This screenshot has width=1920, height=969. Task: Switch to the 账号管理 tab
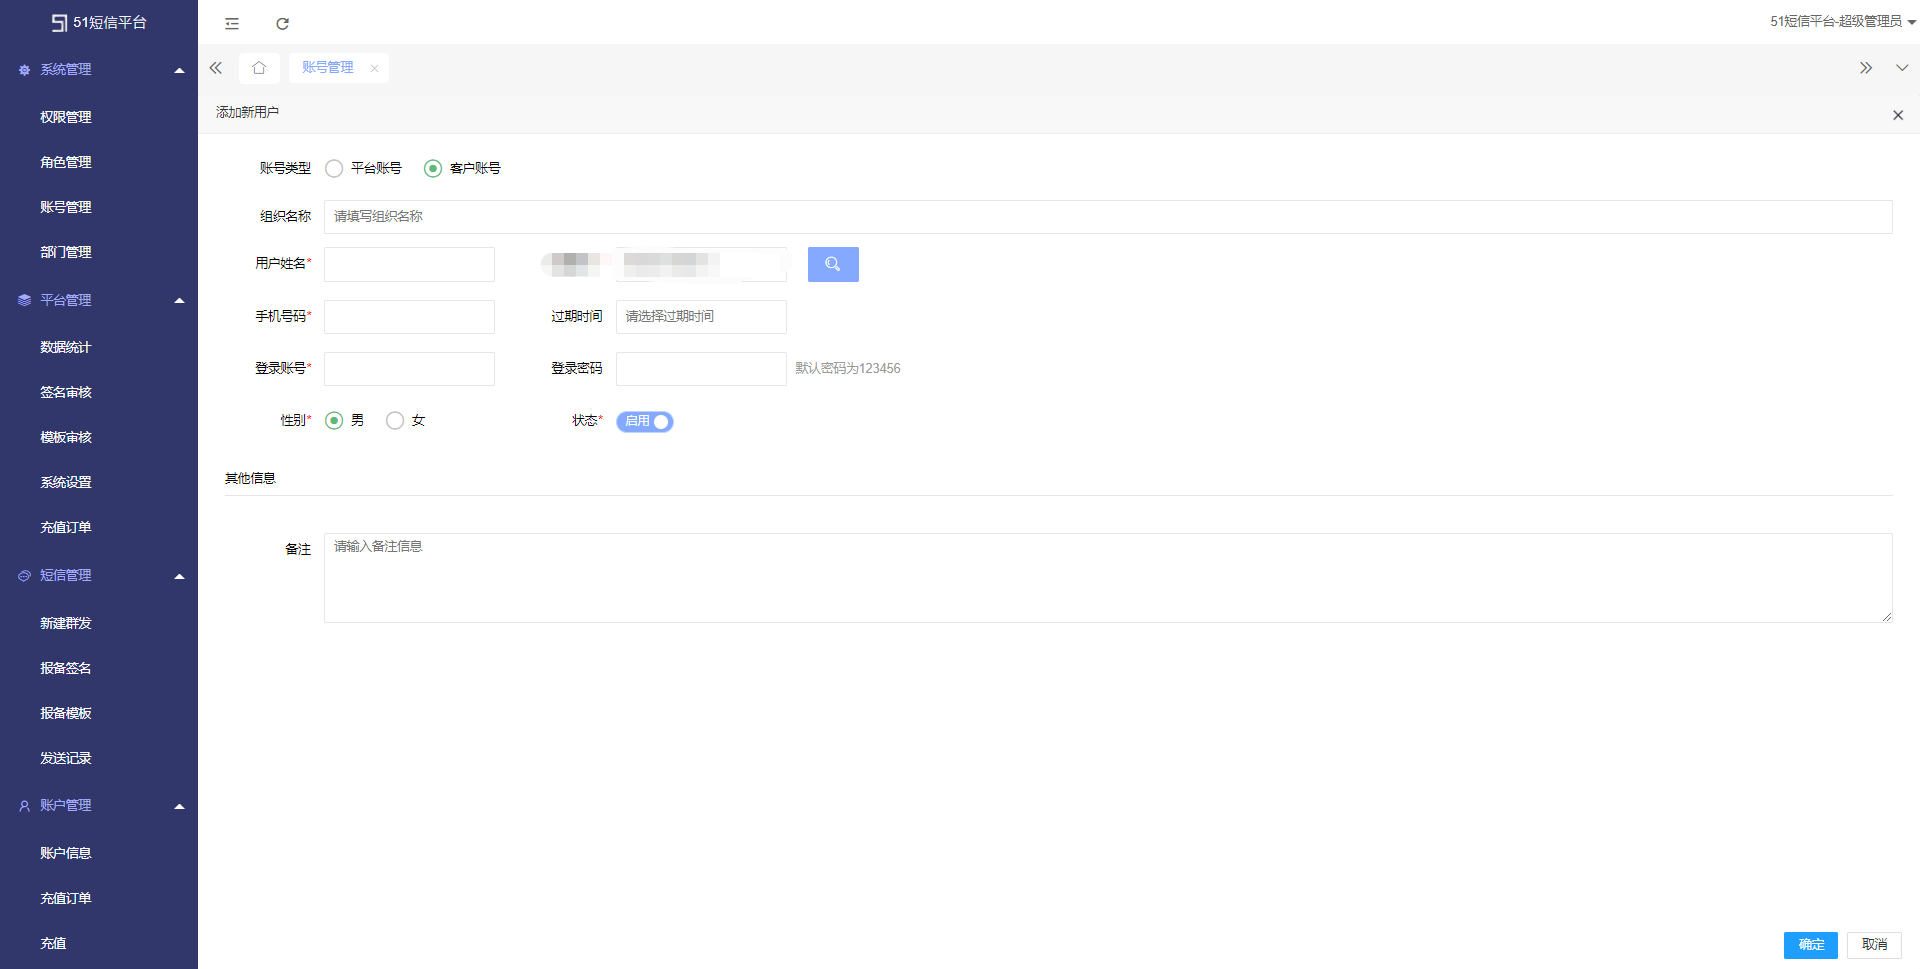click(x=328, y=67)
